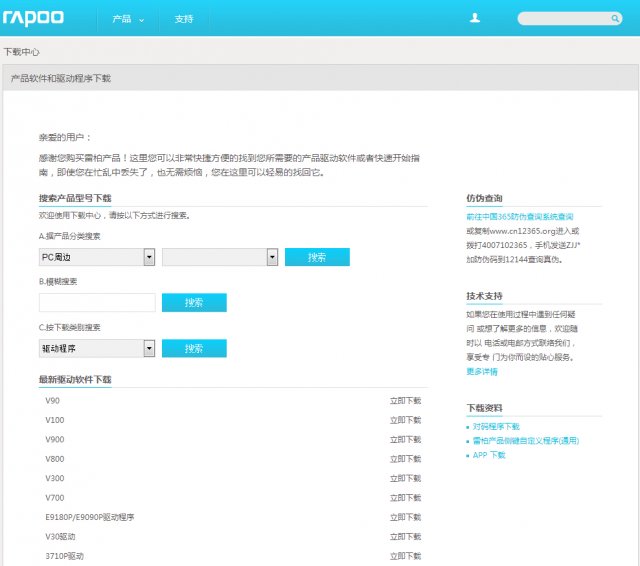The image size is (640, 566).
Task: Open the 对码程序下载 link
Action: (x=496, y=427)
